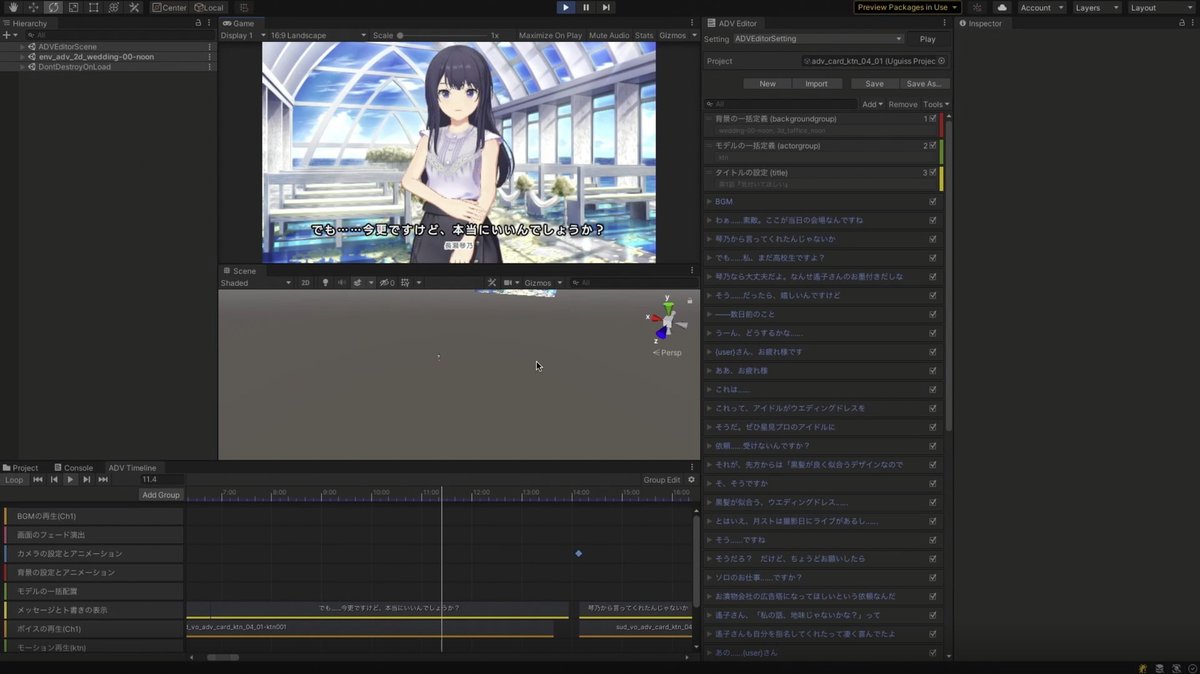Open Shaded draw mode dropdown
This screenshot has height=674, width=1200.
256,283
